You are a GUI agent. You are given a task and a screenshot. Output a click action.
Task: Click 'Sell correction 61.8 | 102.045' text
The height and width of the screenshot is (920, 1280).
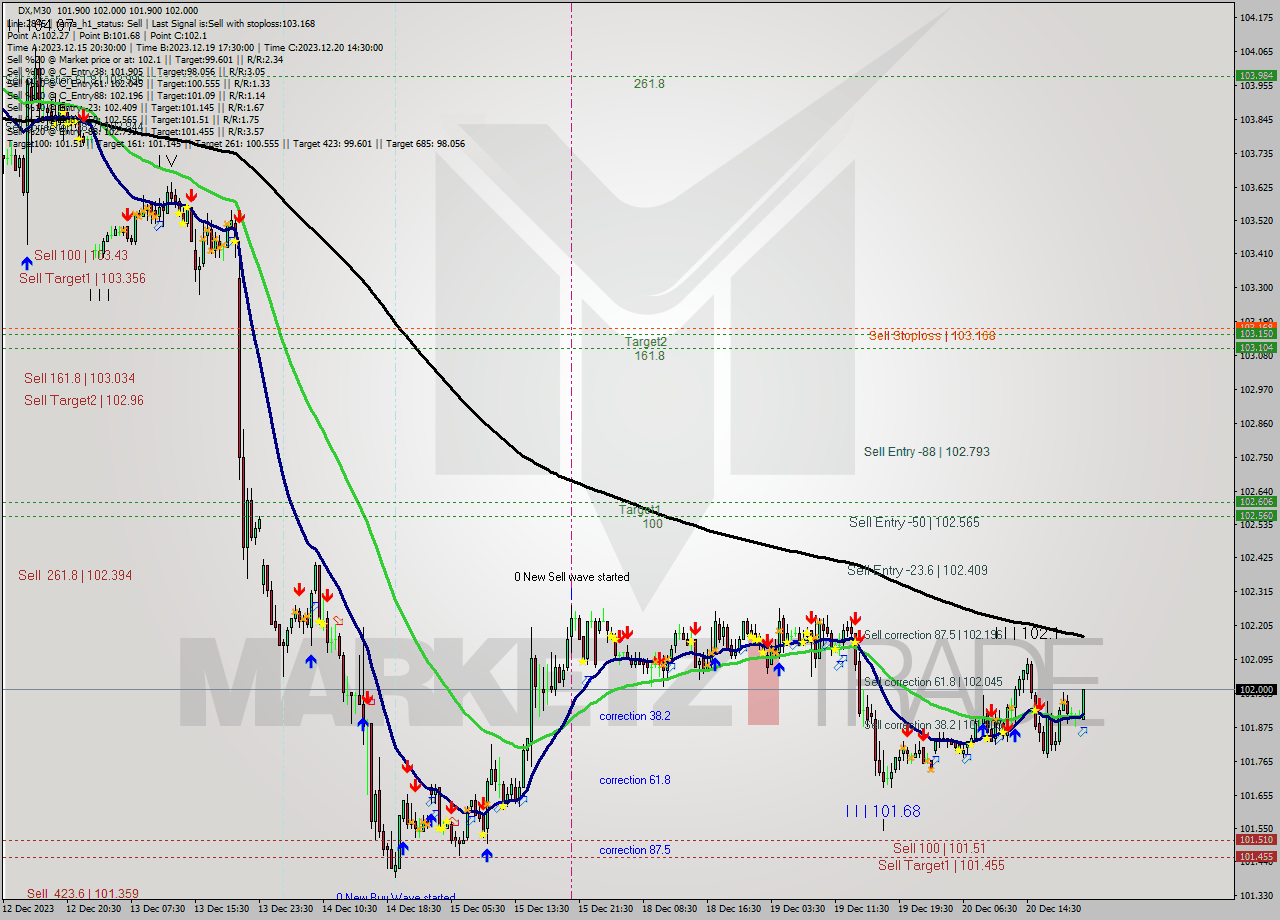click(933, 682)
